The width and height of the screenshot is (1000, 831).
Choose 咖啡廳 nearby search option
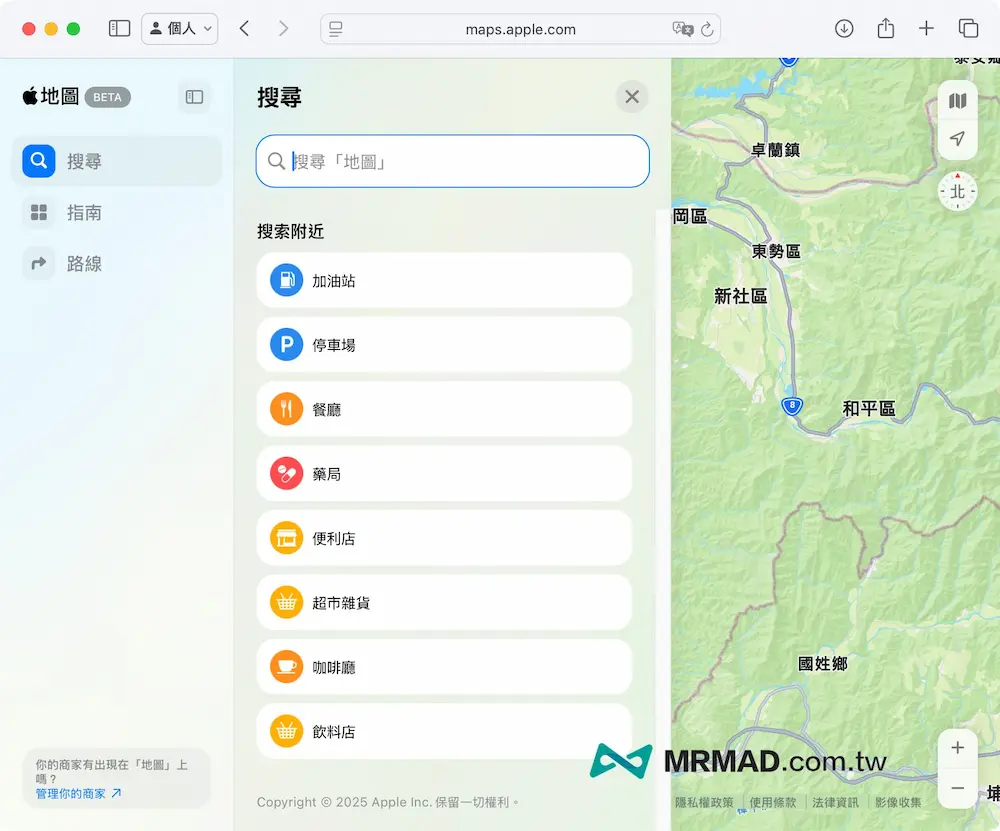(444, 667)
